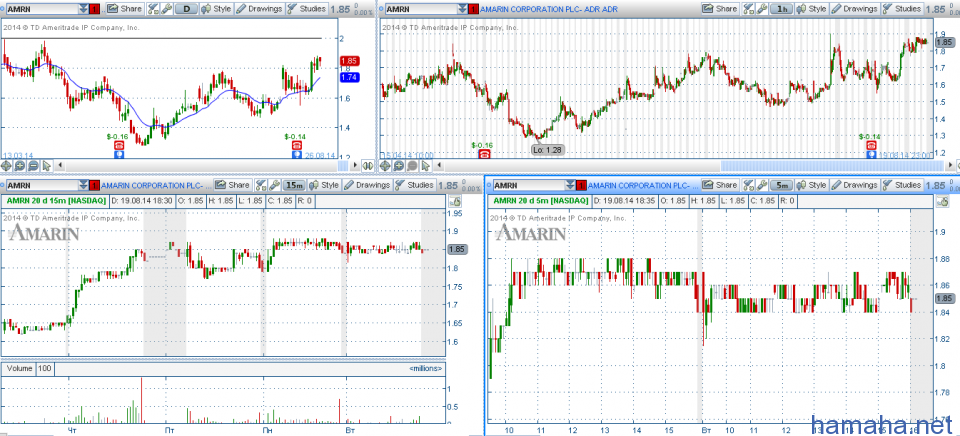Zoom out using the magnifier under daily chart

pos(33,165)
